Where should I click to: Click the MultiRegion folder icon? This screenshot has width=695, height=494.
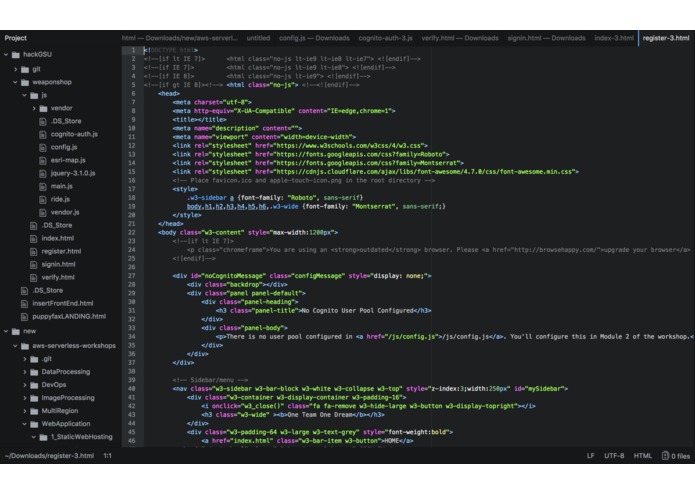click(x=35, y=411)
